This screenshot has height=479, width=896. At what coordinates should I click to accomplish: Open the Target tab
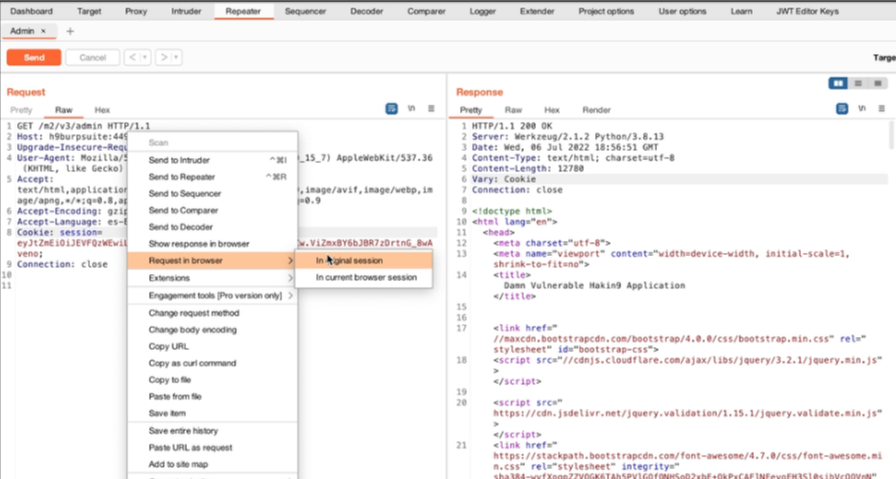tap(89, 11)
